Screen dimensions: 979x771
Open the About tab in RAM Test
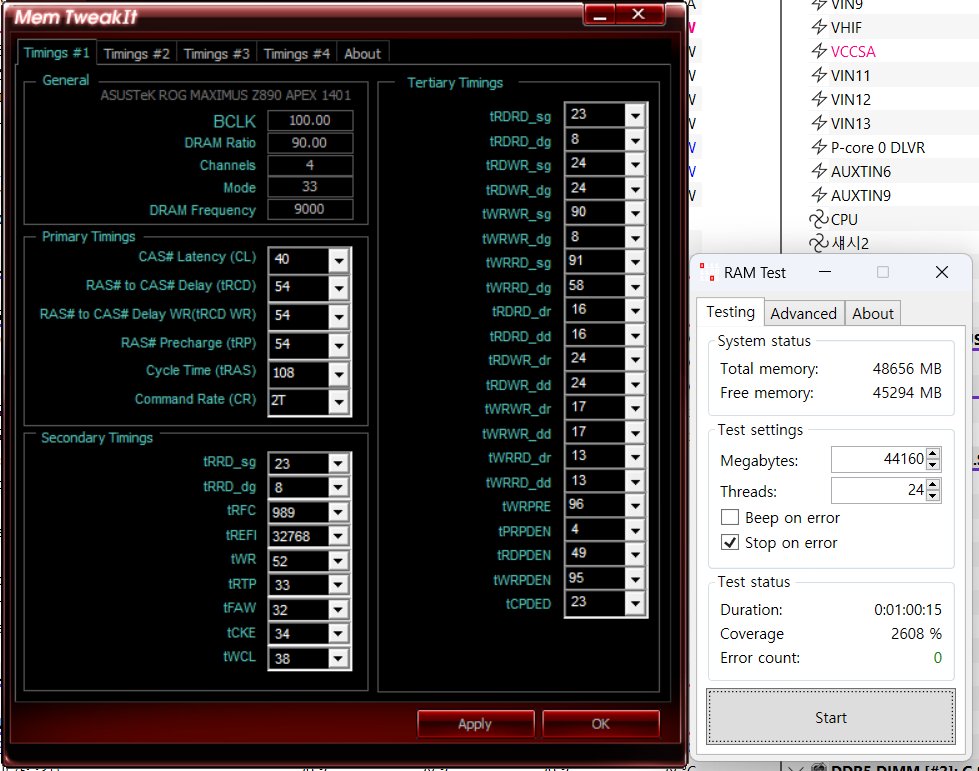click(x=872, y=313)
